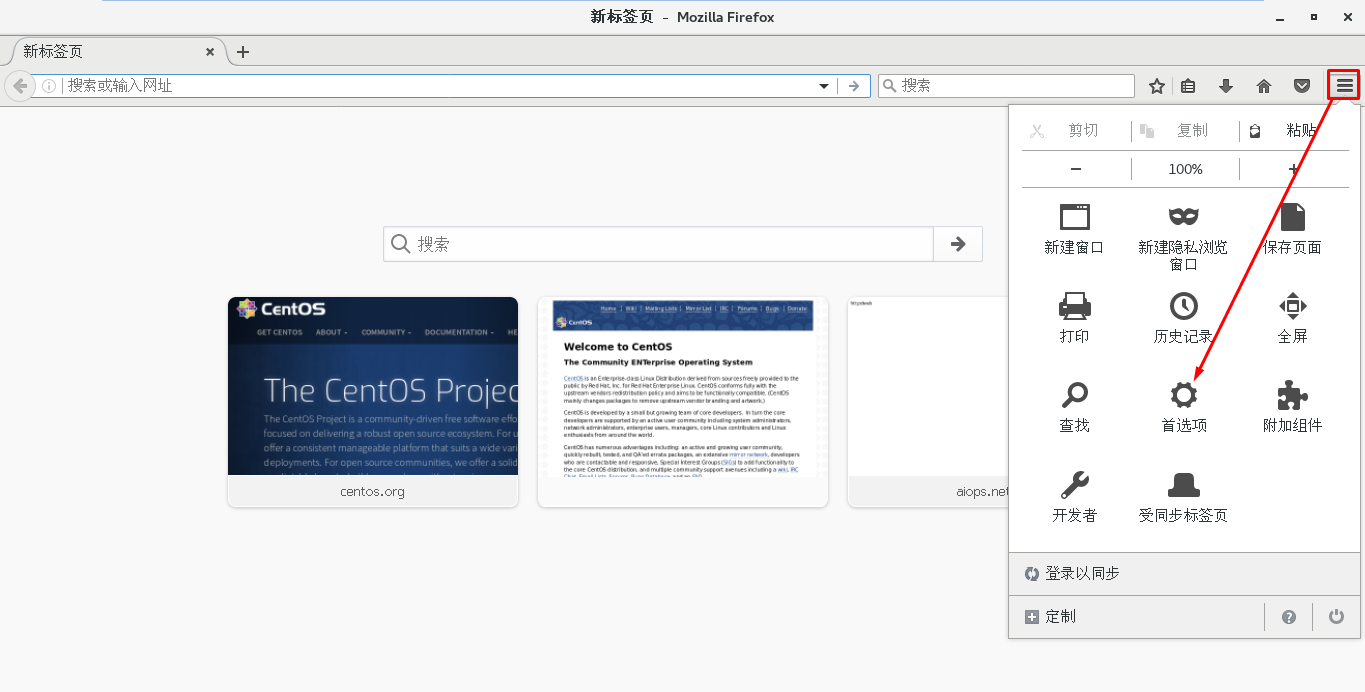Open 历史记录 history panel

point(1184,317)
